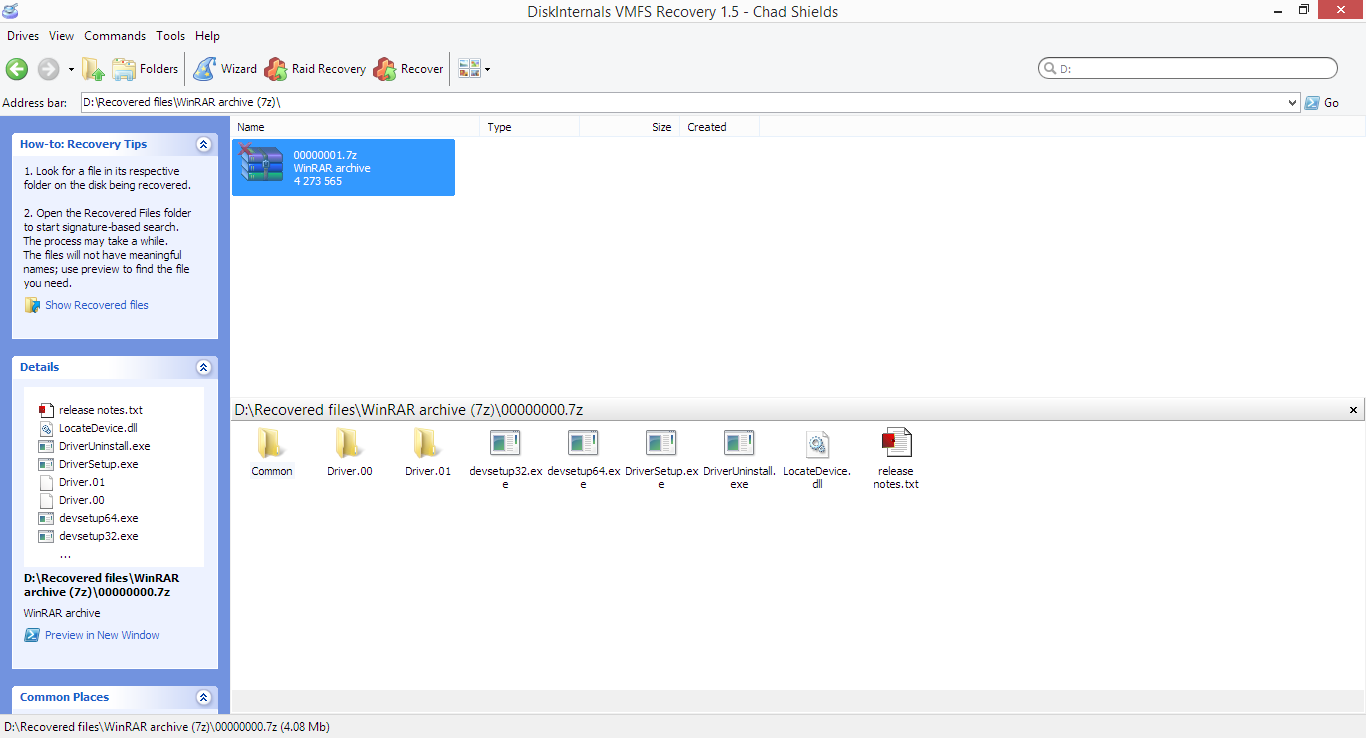This screenshot has width=1366, height=738.
Task: Open Raid Recovery tool
Action: pyautogui.click(x=315, y=69)
